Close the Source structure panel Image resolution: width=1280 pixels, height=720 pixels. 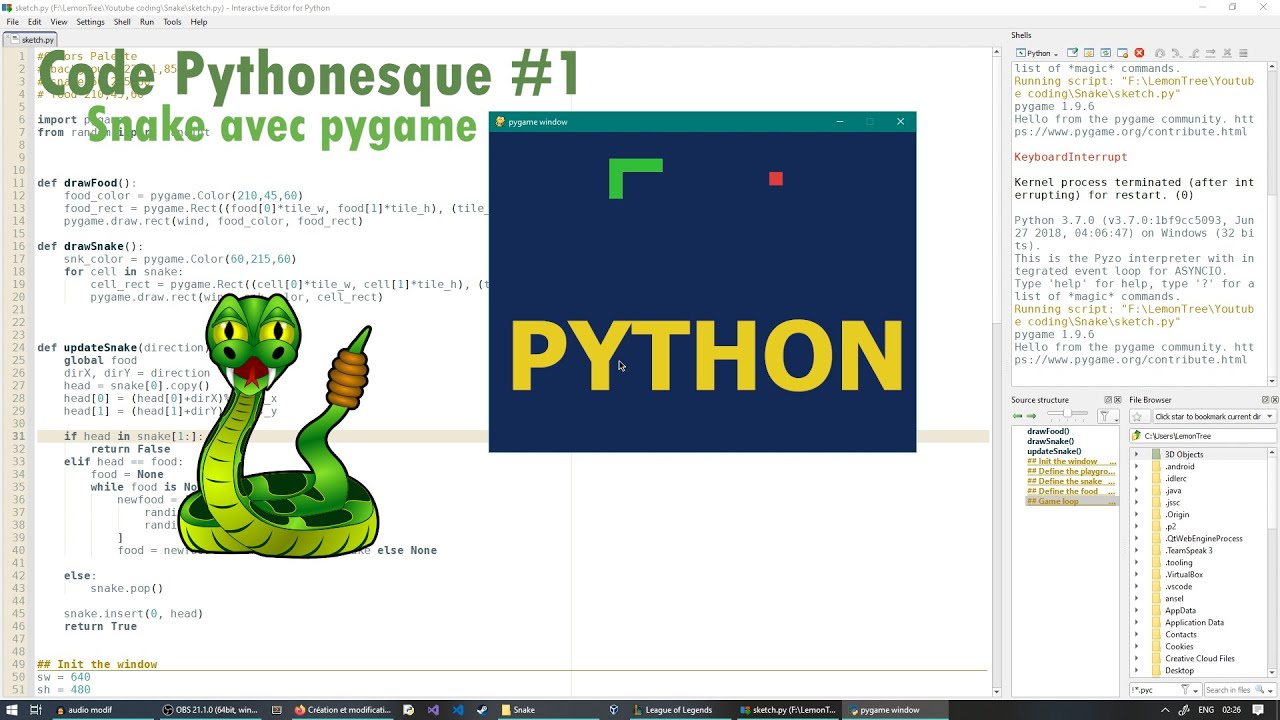[x=1118, y=400]
